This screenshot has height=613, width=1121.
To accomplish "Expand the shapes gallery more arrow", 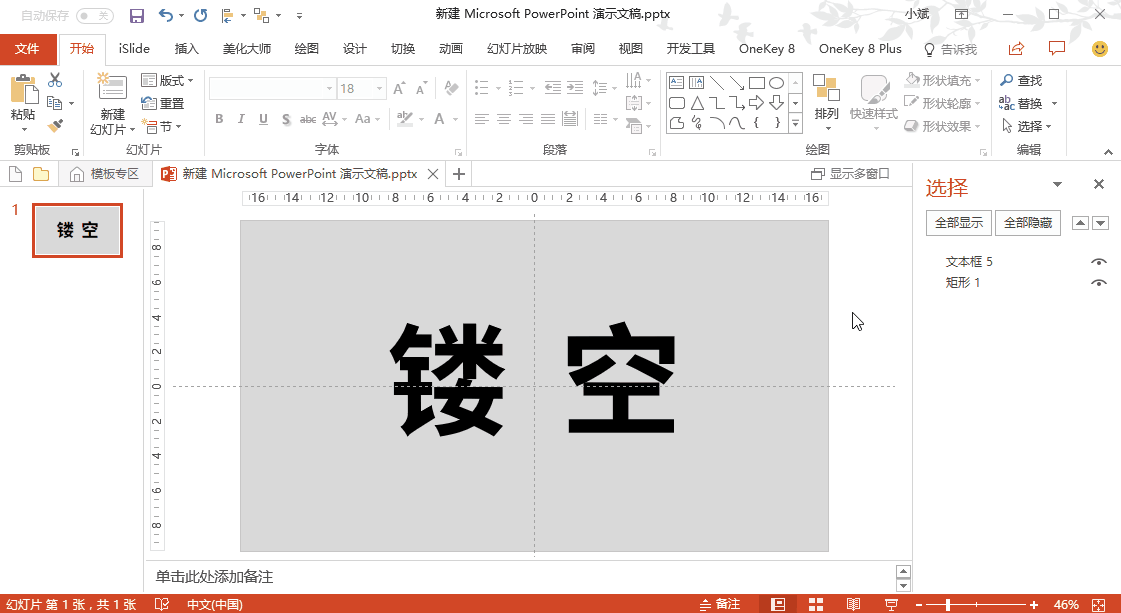I will [796, 124].
